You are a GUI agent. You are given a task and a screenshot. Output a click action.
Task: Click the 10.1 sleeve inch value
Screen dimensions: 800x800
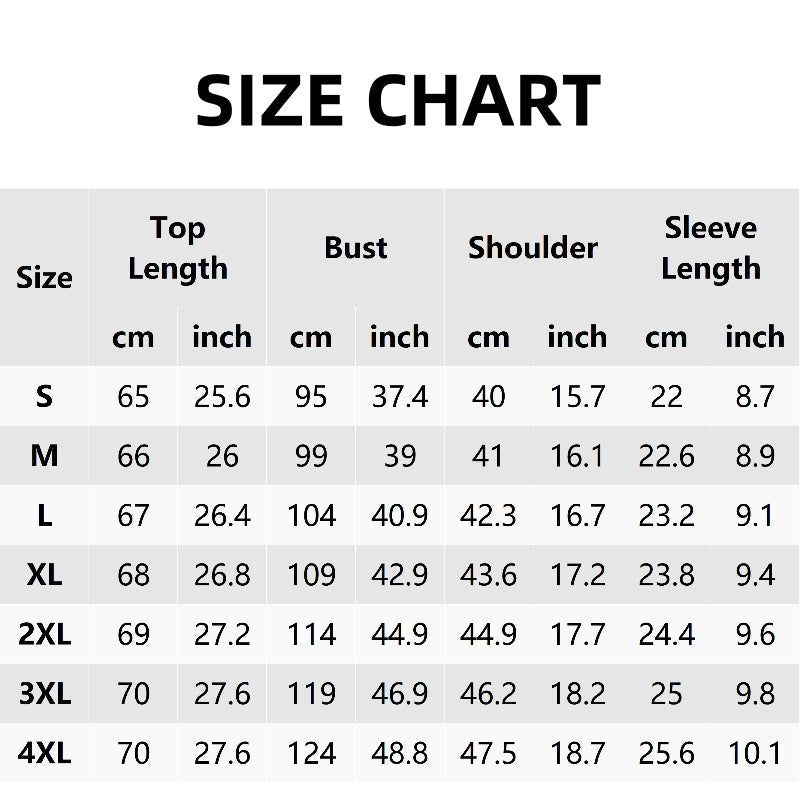755,754
